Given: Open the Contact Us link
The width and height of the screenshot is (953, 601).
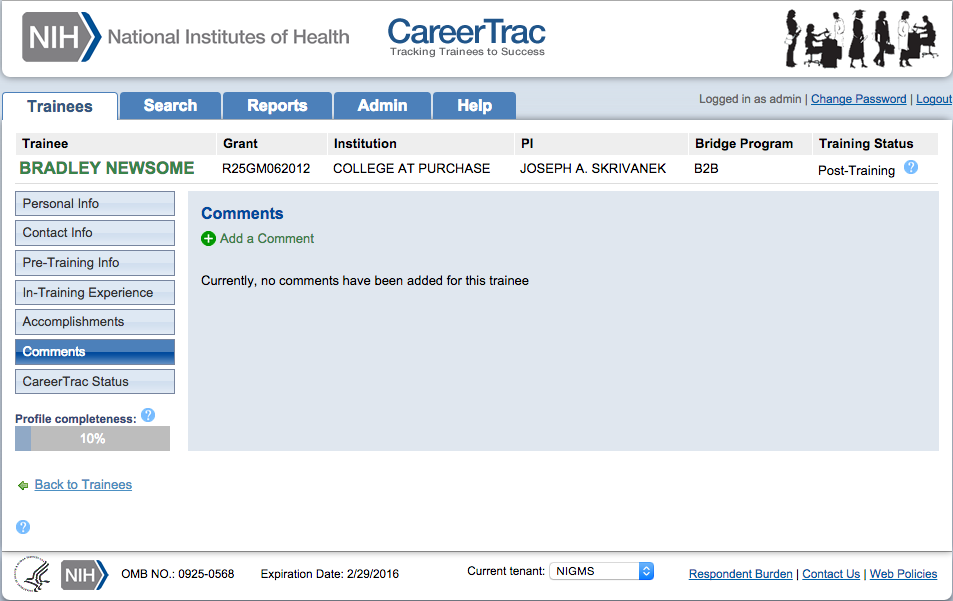Looking at the screenshot, I should (x=831, y=574).
